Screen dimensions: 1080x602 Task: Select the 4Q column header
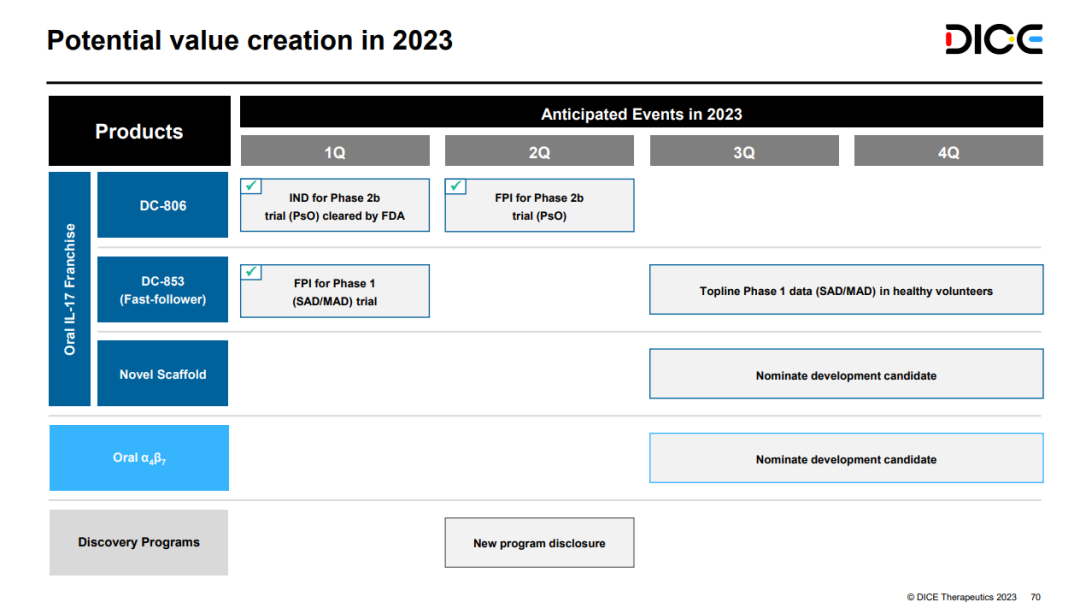point(948,152)
